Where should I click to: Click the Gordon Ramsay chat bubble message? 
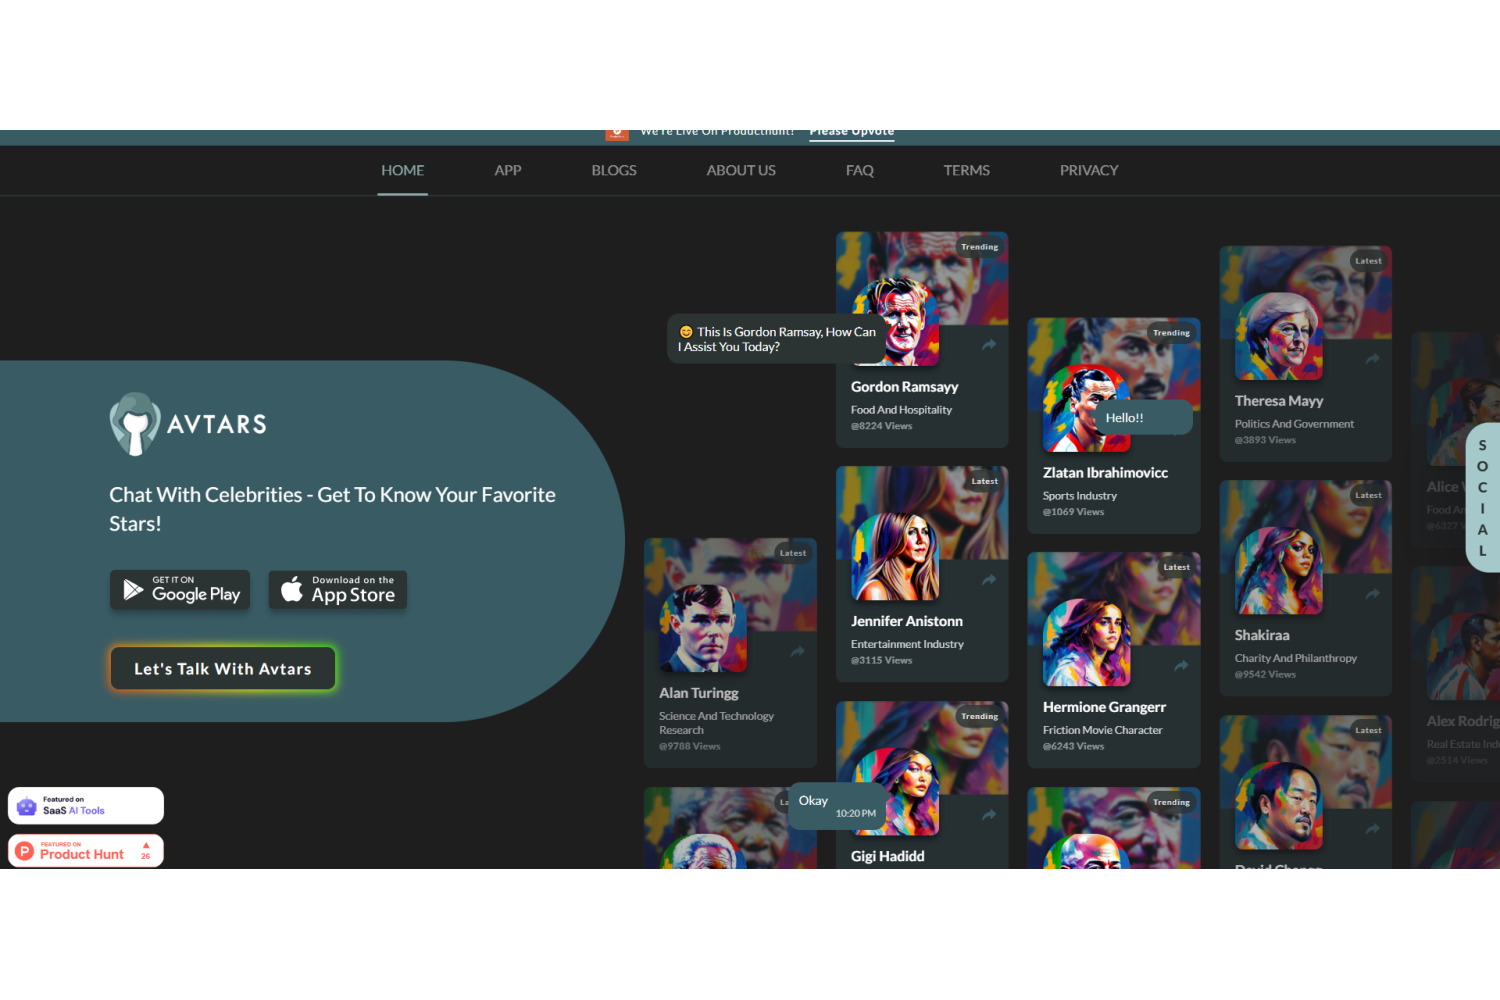(777, 339)
